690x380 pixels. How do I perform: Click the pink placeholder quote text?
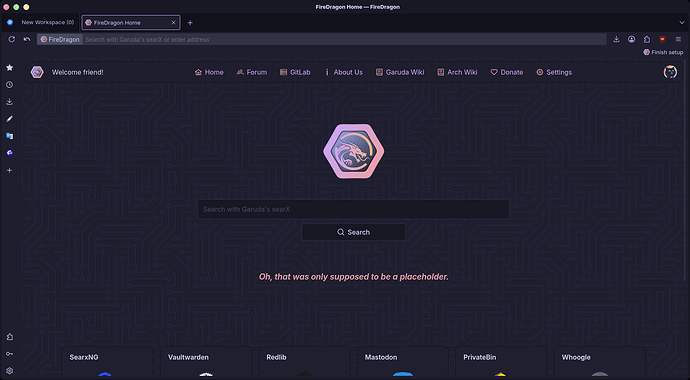(x=353, y=277)
